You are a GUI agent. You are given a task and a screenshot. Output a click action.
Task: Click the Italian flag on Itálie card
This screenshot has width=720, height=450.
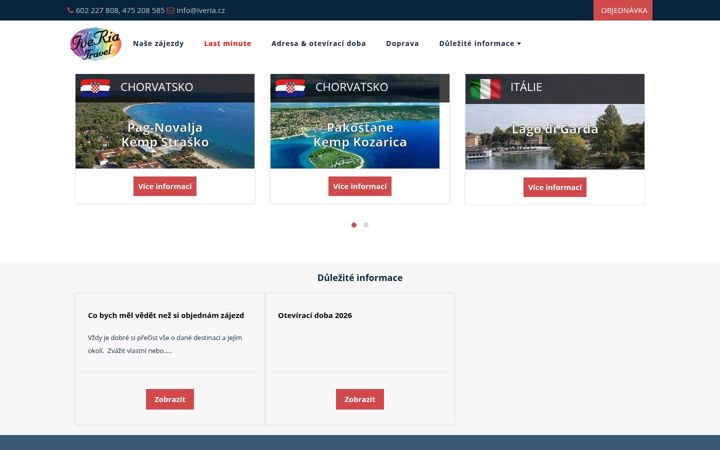pos(485,89)
